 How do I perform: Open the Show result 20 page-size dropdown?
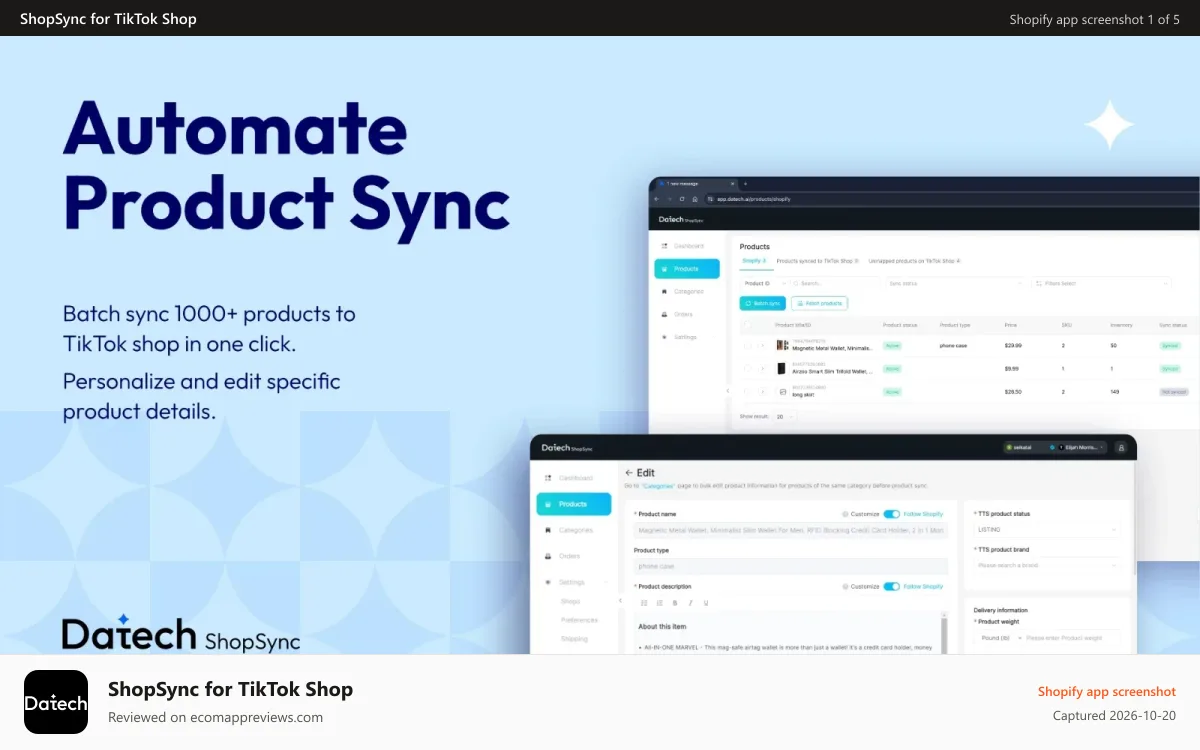click(x=785, y=417)
